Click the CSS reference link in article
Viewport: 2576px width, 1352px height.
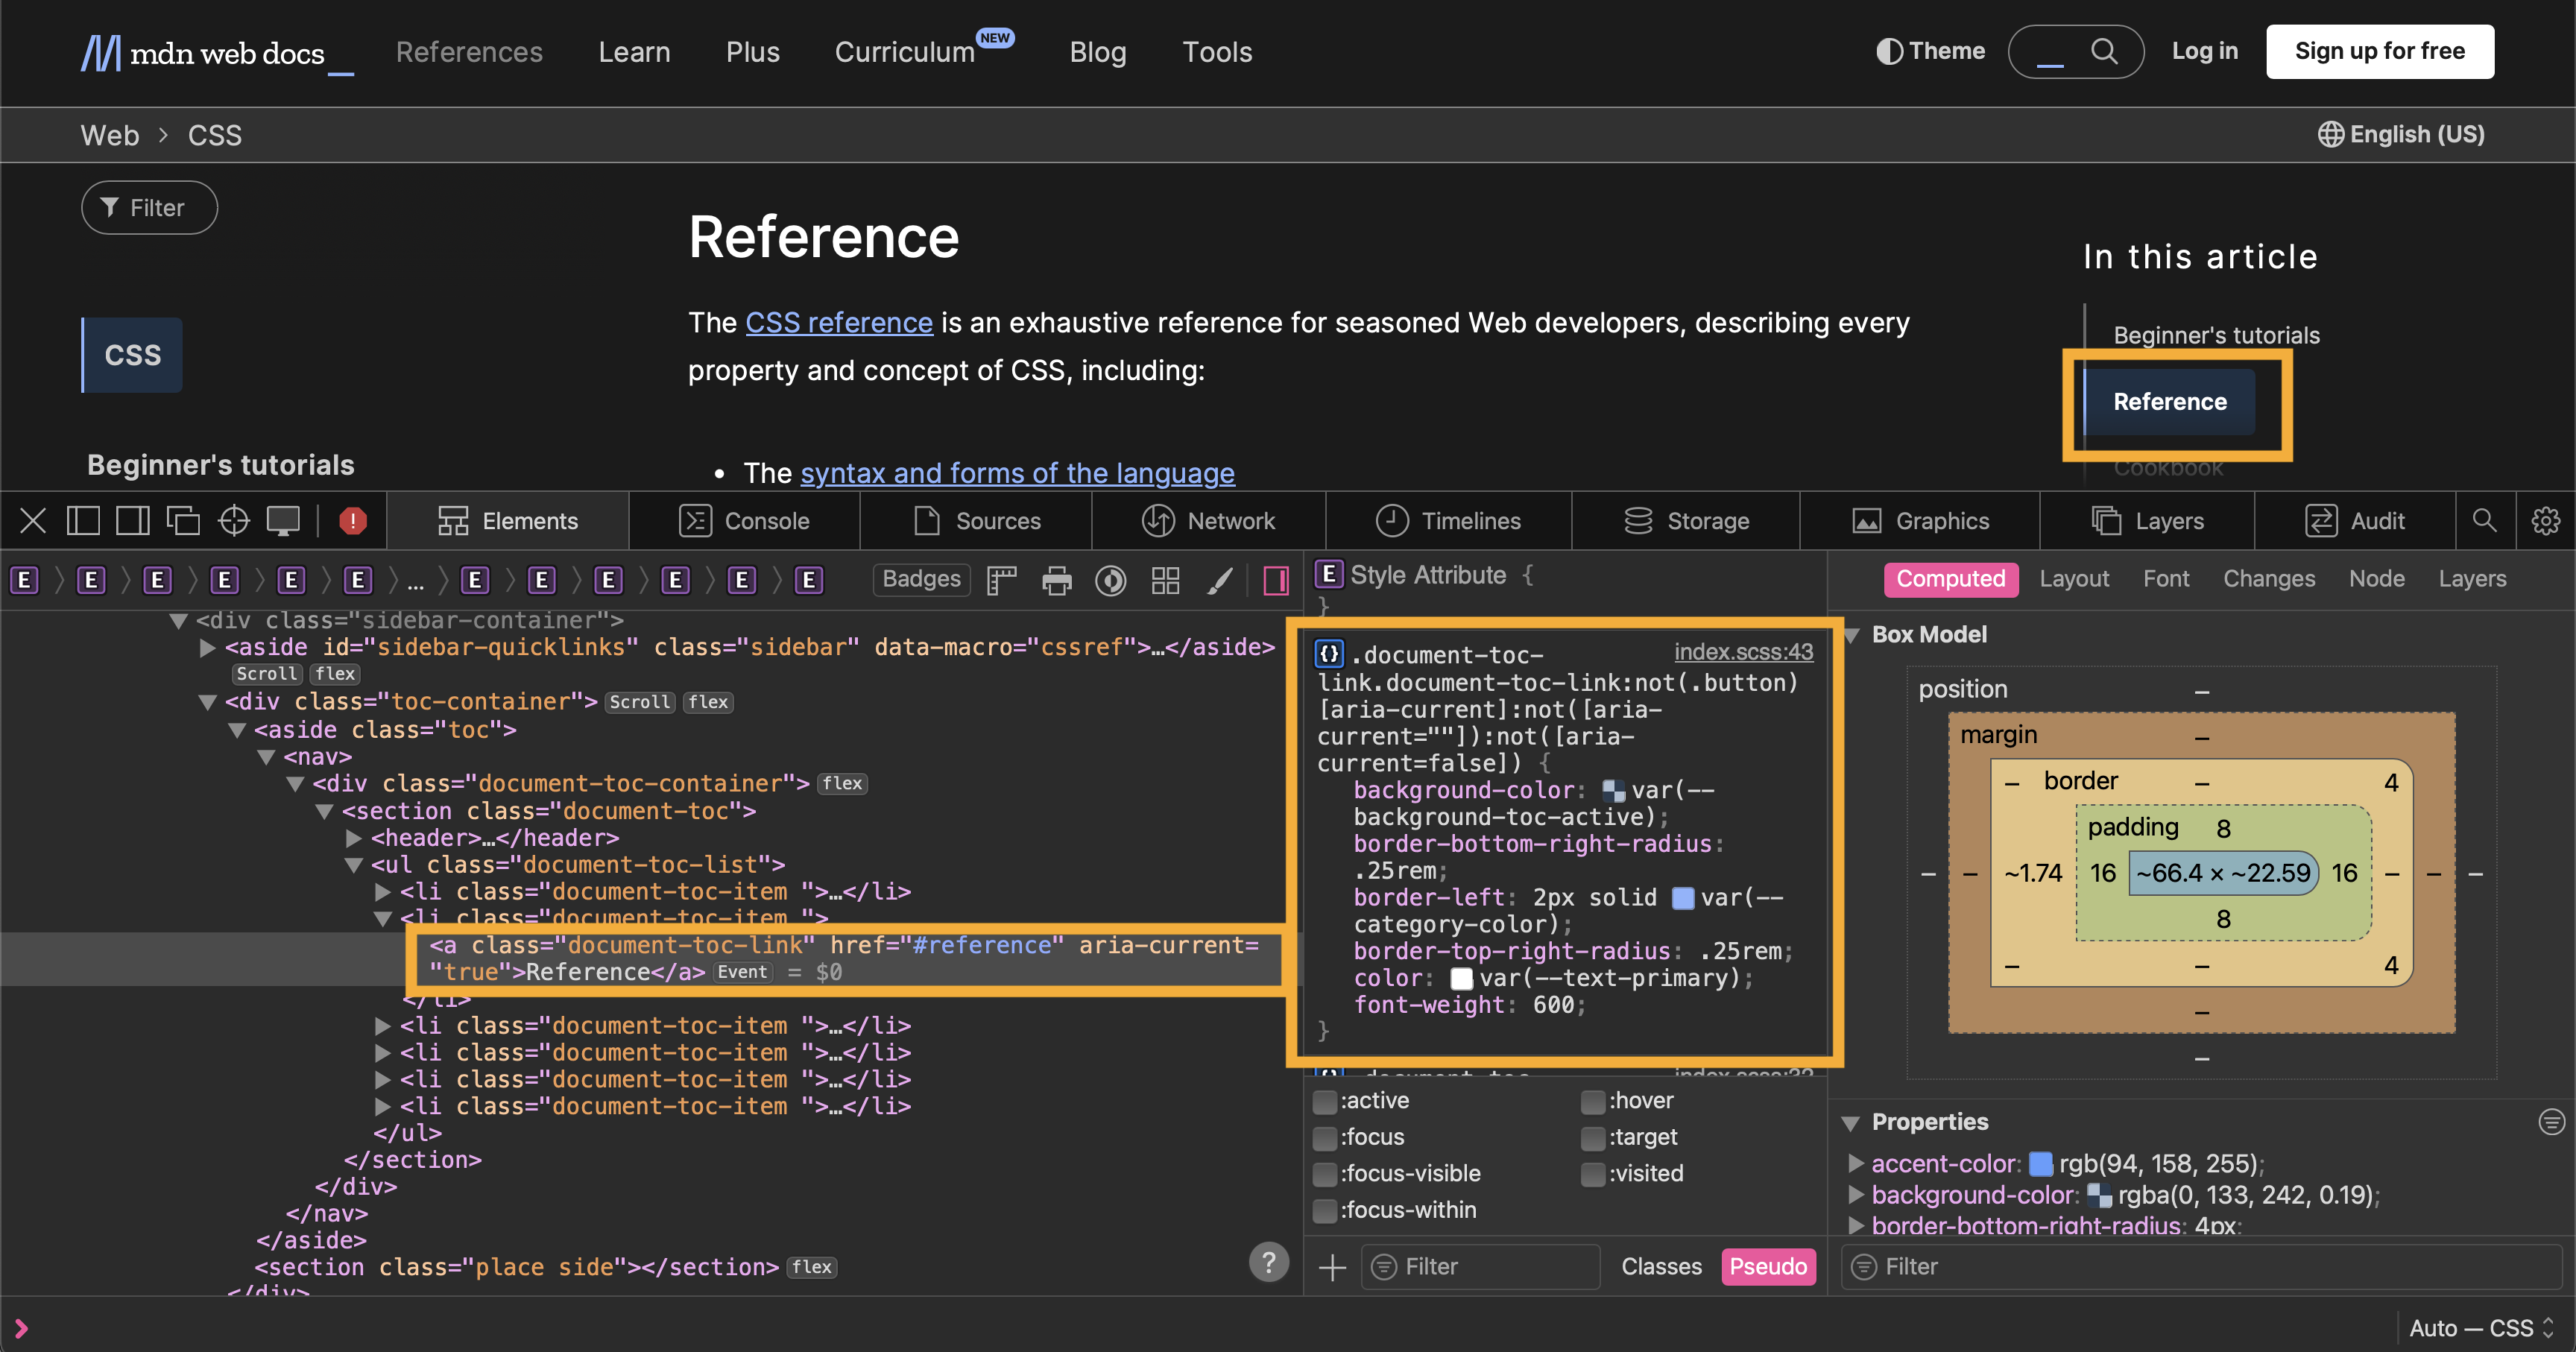839,322
